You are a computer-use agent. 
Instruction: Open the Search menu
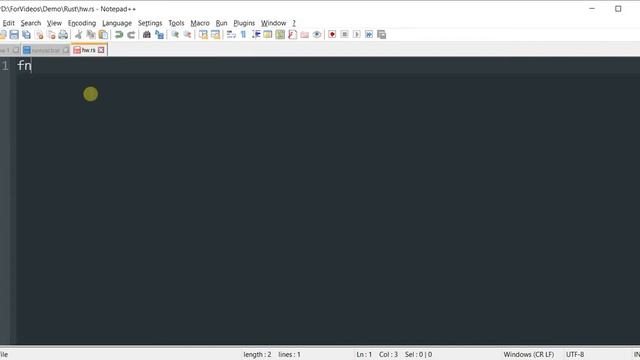pos(31,23)
